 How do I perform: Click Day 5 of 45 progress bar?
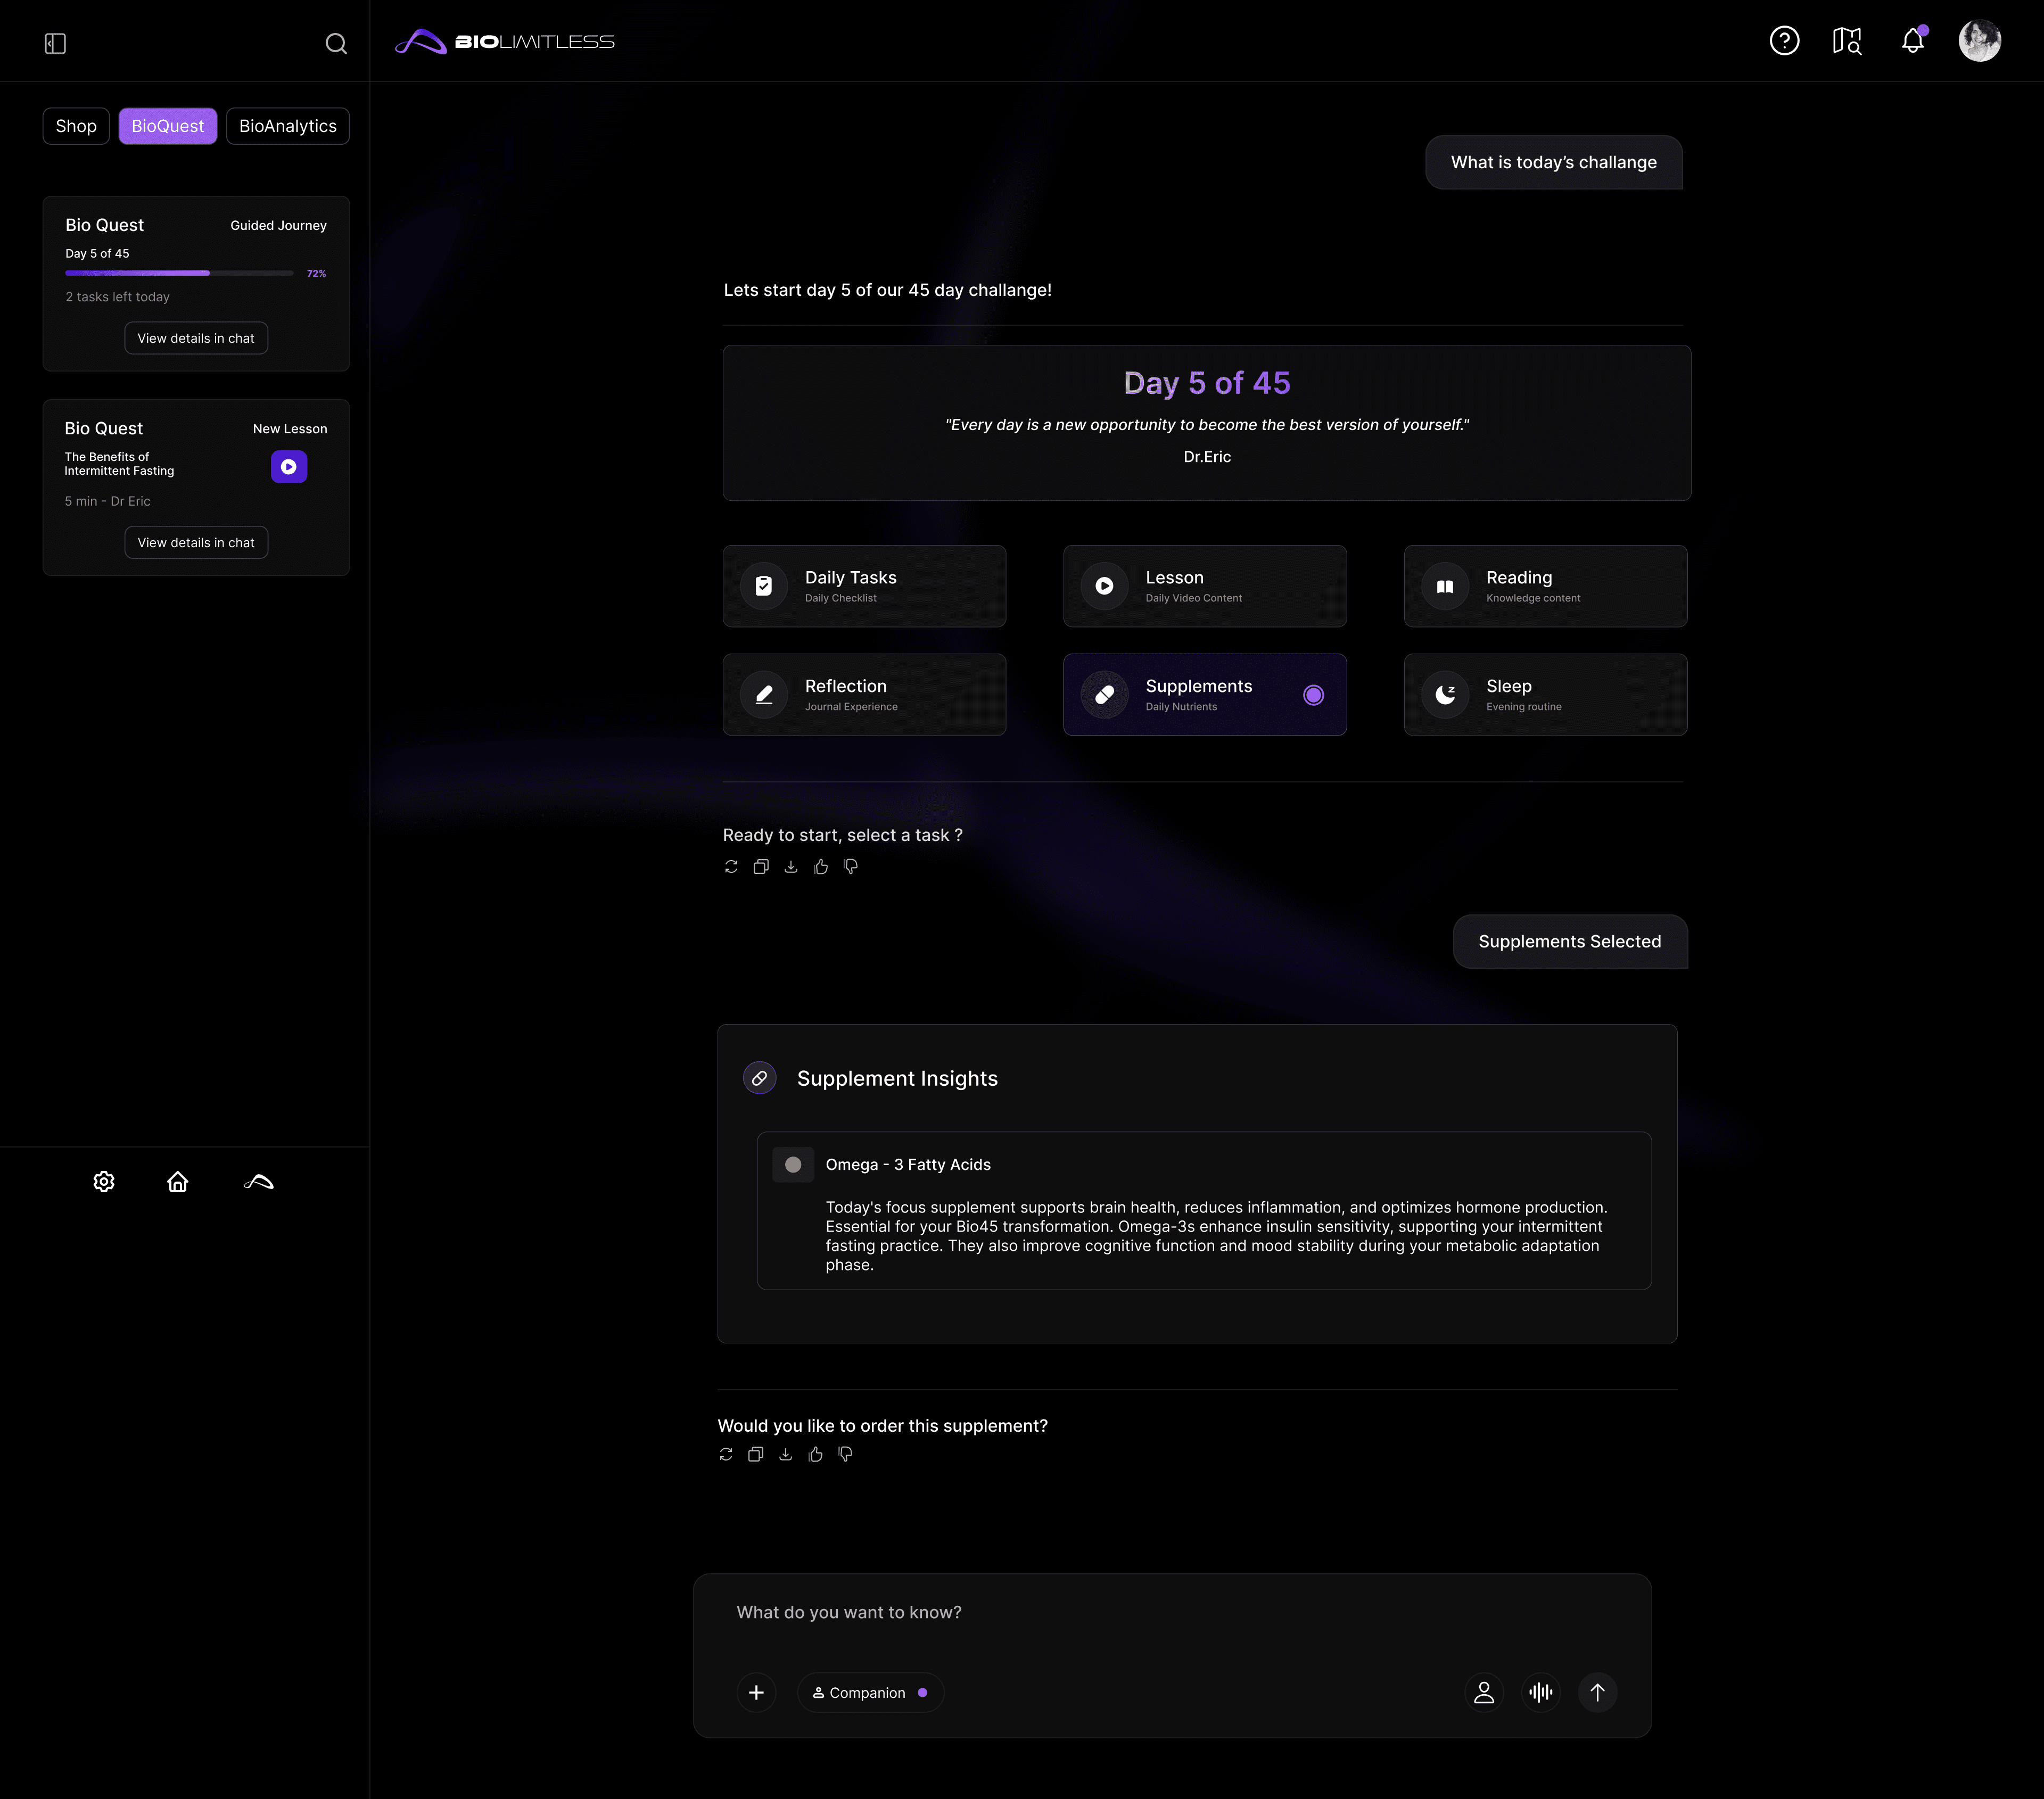[179, 273]
